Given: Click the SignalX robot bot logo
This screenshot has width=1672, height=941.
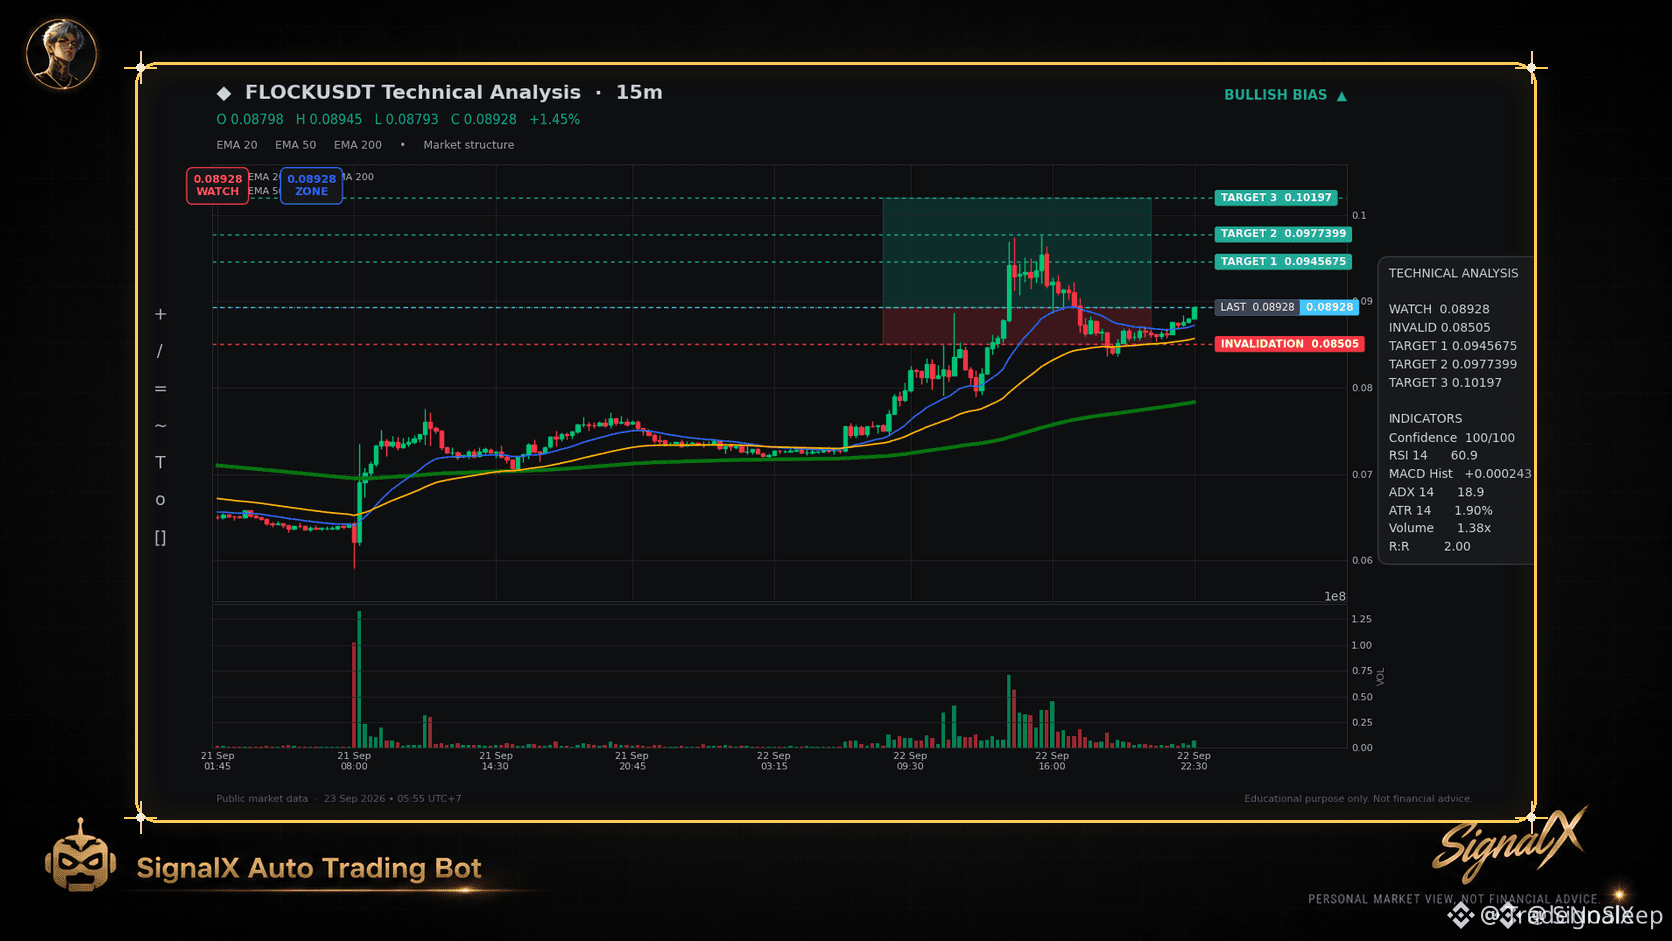Looking at the screenshot, I should pyautogui.click(x=80, y=857).
